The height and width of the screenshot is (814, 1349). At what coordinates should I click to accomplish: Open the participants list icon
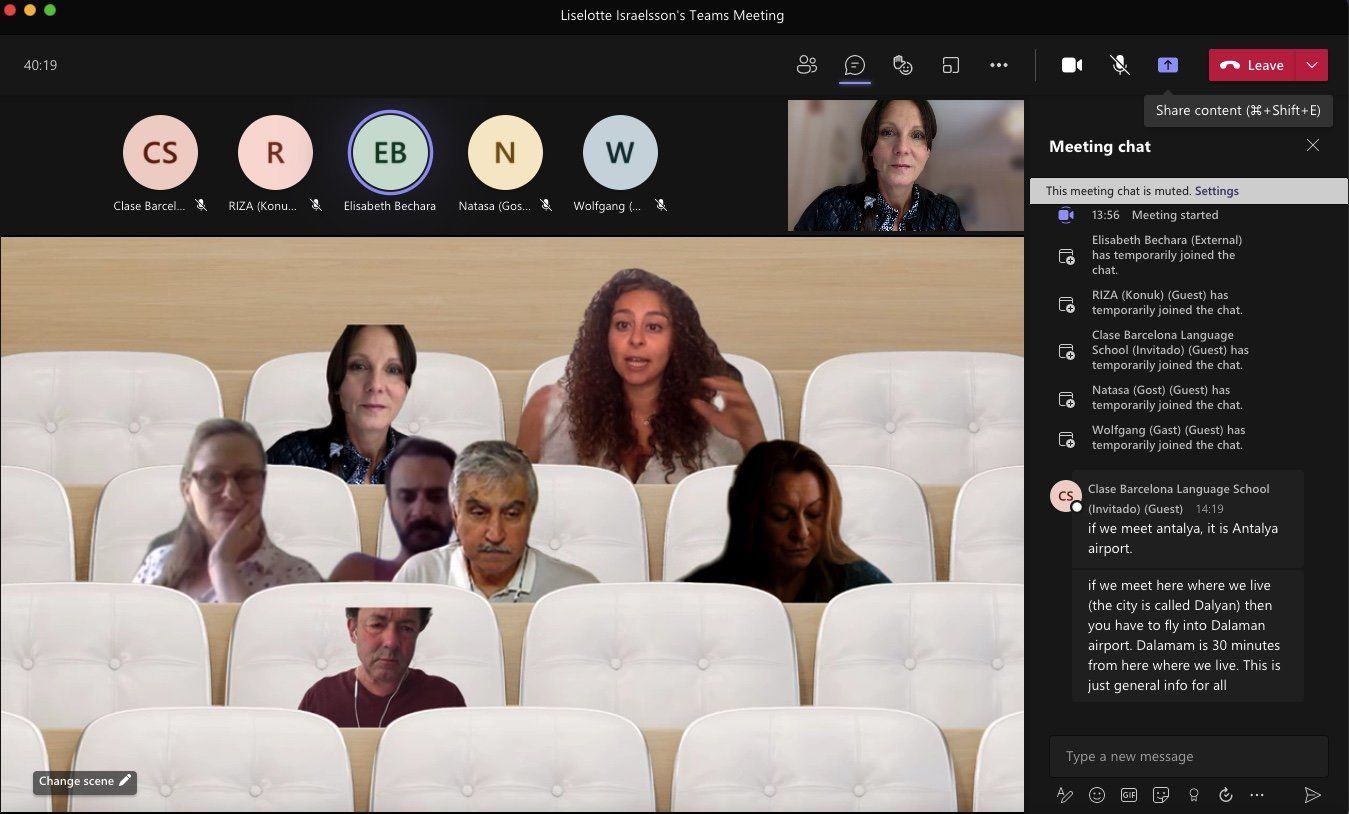tap(806, 65)
